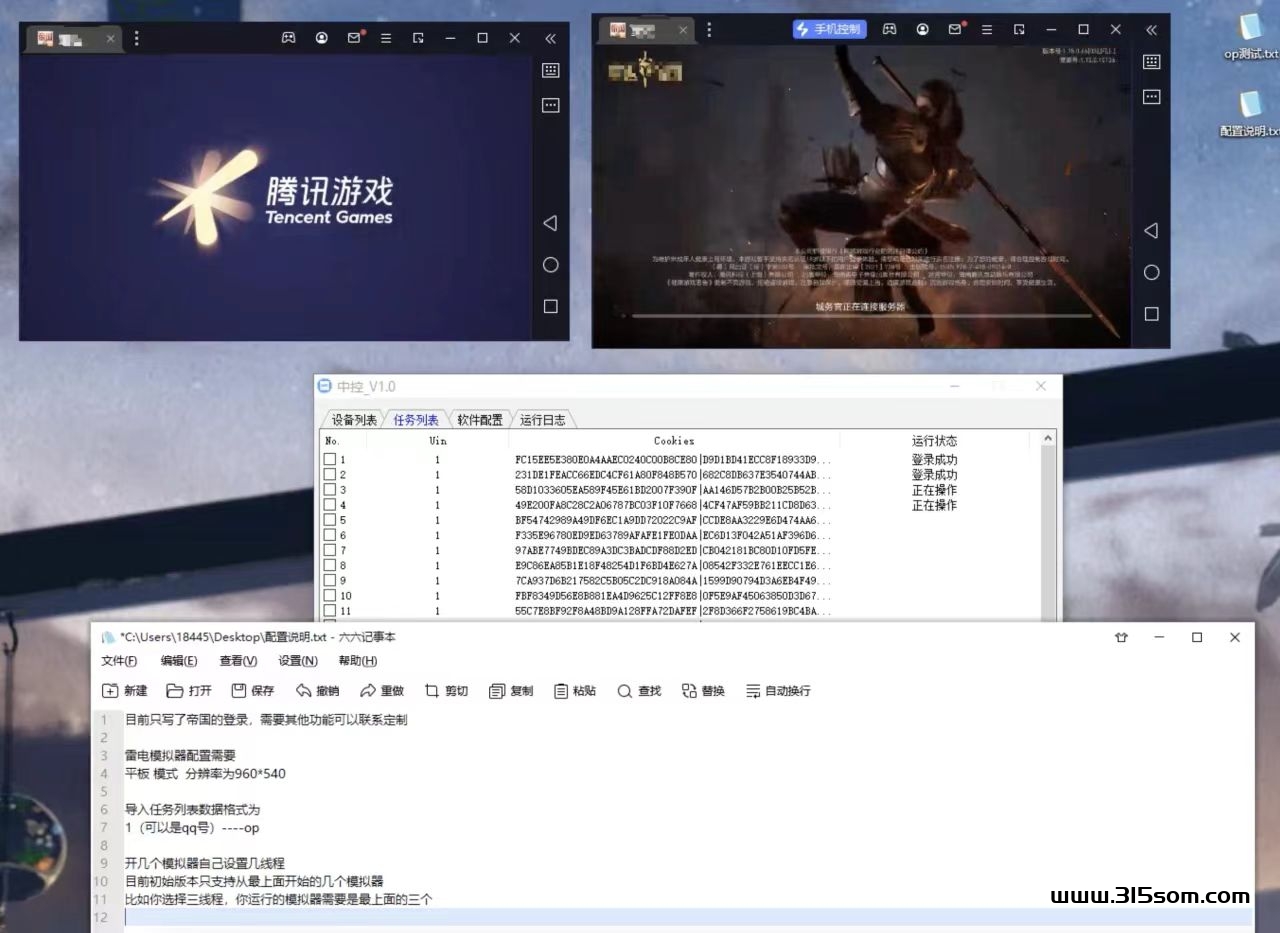Screen dimensions: 1280x933
Task: Open 编辑(E) menu in notepad
Action: 179,661
